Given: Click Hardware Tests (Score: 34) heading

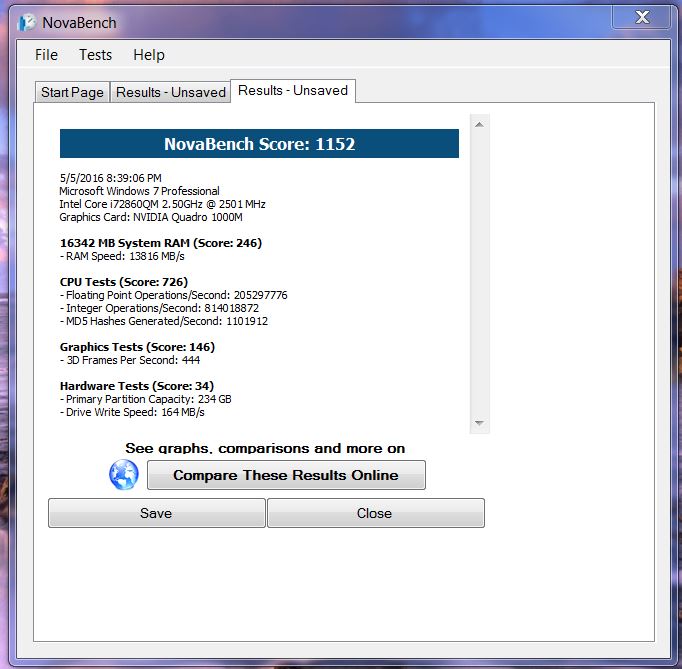Looking at the screenshot, I should tap(137, 386).
